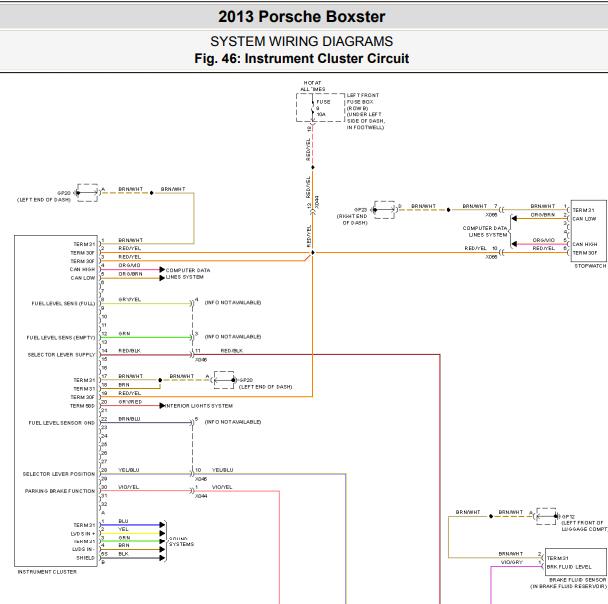This screenshot has height=604, width=608.
Task: Select the "BLU" wire label on connector B
Action: pyautogui.click(x=123, y=521)
